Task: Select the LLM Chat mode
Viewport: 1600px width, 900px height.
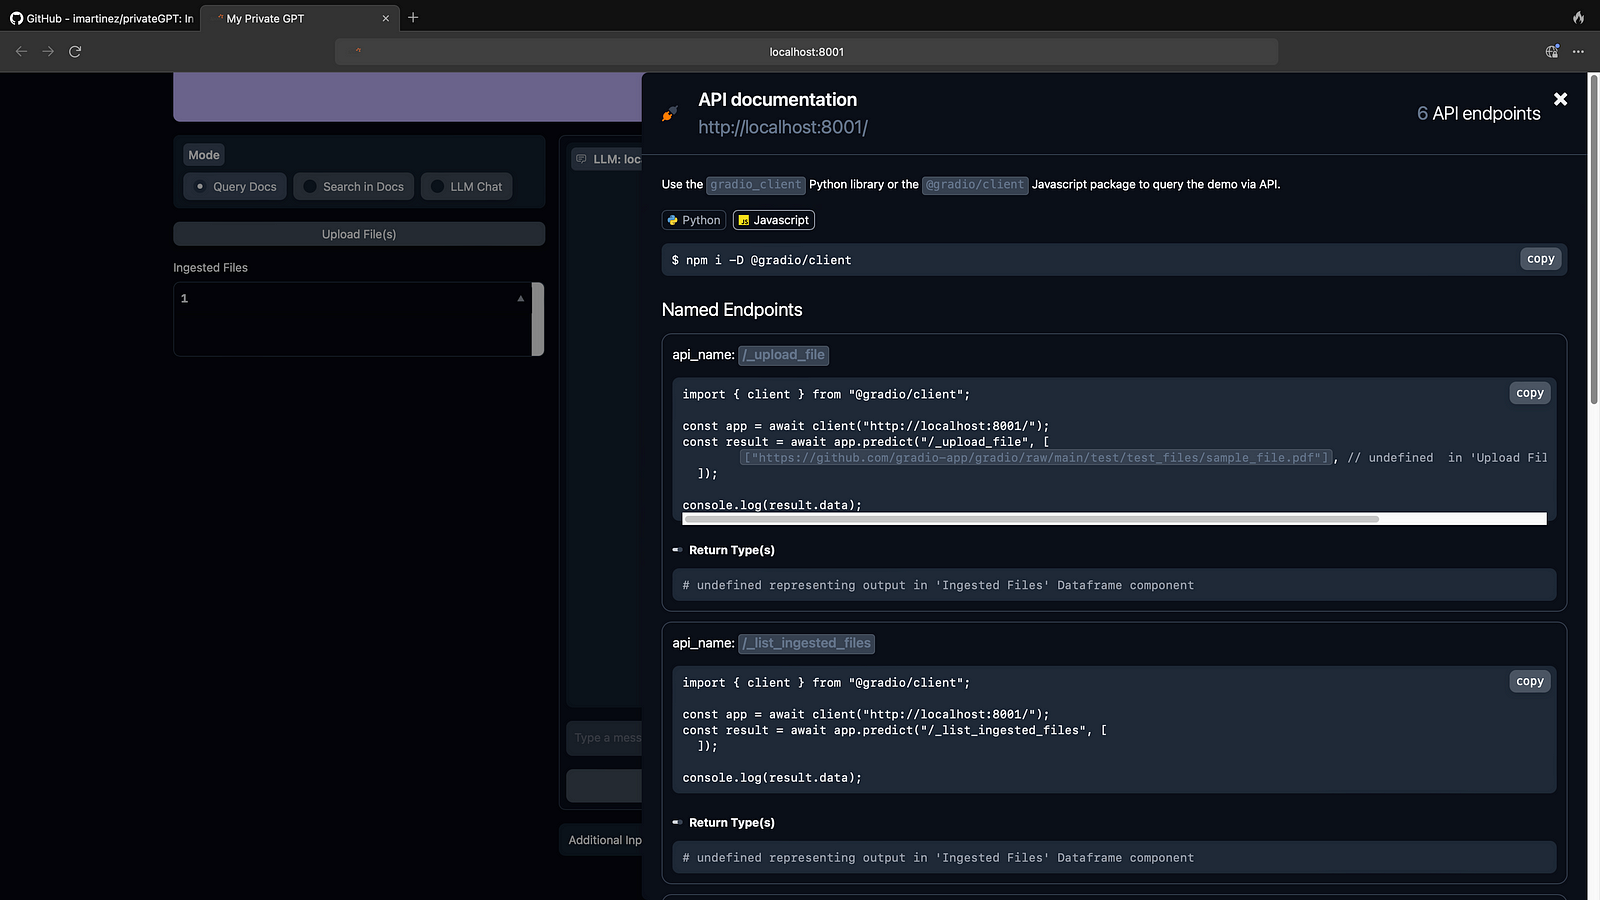Action: pyautogui.click(x=466, y=187)
